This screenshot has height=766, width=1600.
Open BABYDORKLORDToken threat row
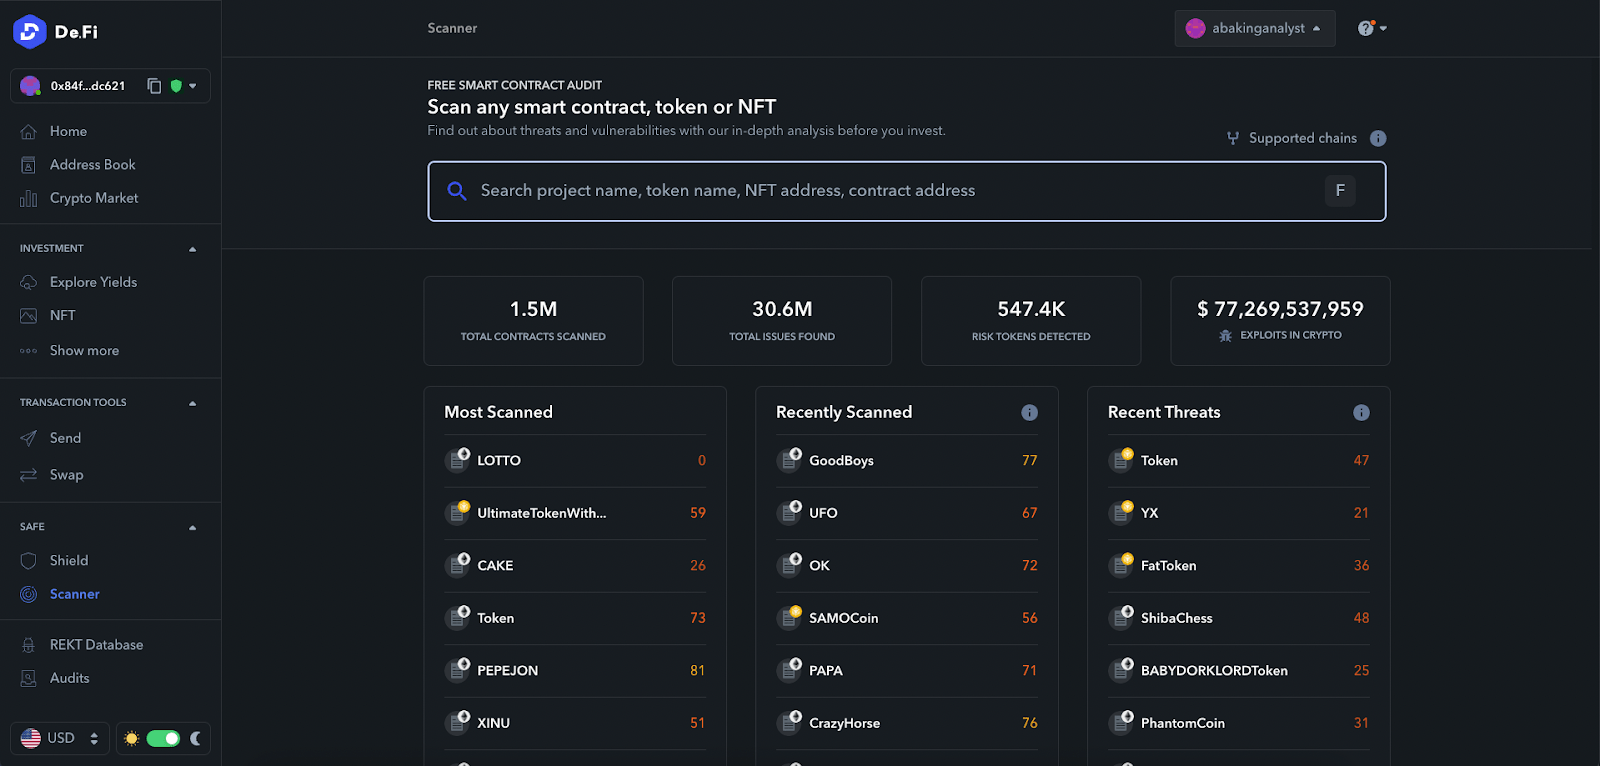1239,671
